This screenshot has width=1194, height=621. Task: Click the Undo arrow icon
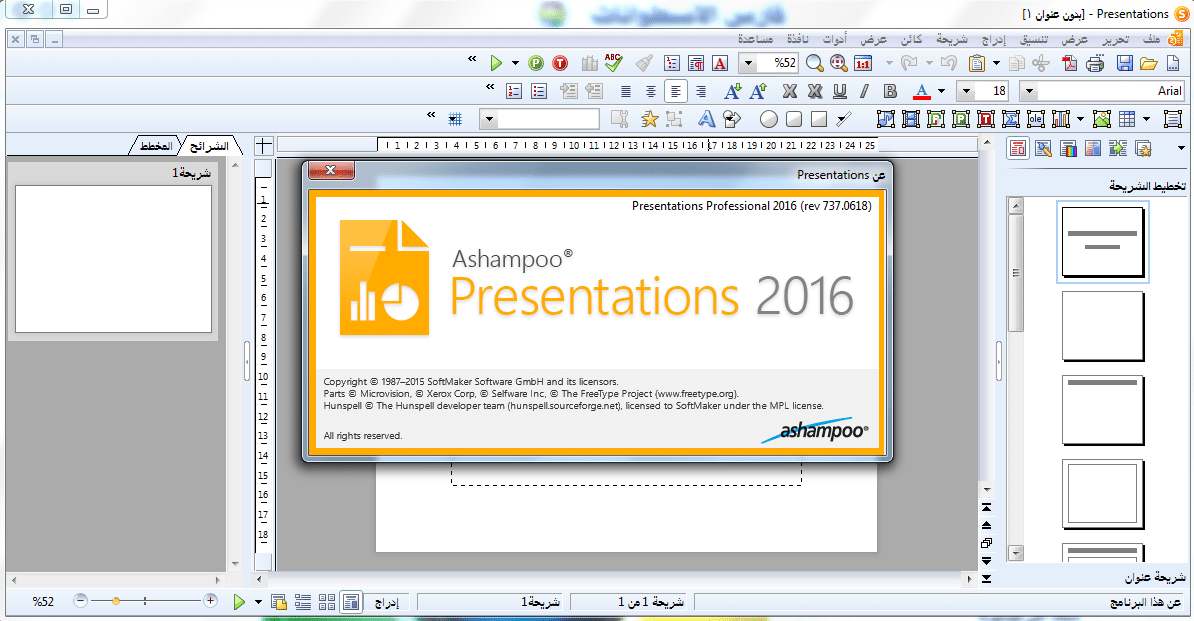point(948,63)
